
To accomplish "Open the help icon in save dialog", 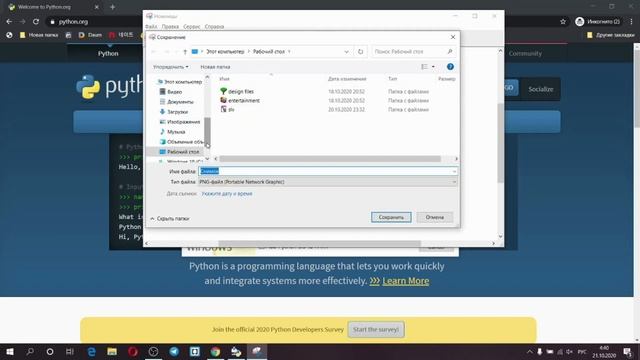I will coord(450,67).
